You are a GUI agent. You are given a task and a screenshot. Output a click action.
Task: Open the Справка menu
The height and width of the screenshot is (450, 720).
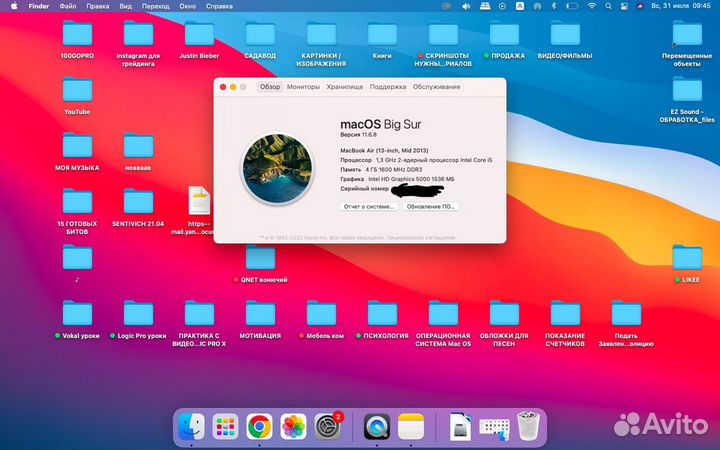[x=219, y=6]
